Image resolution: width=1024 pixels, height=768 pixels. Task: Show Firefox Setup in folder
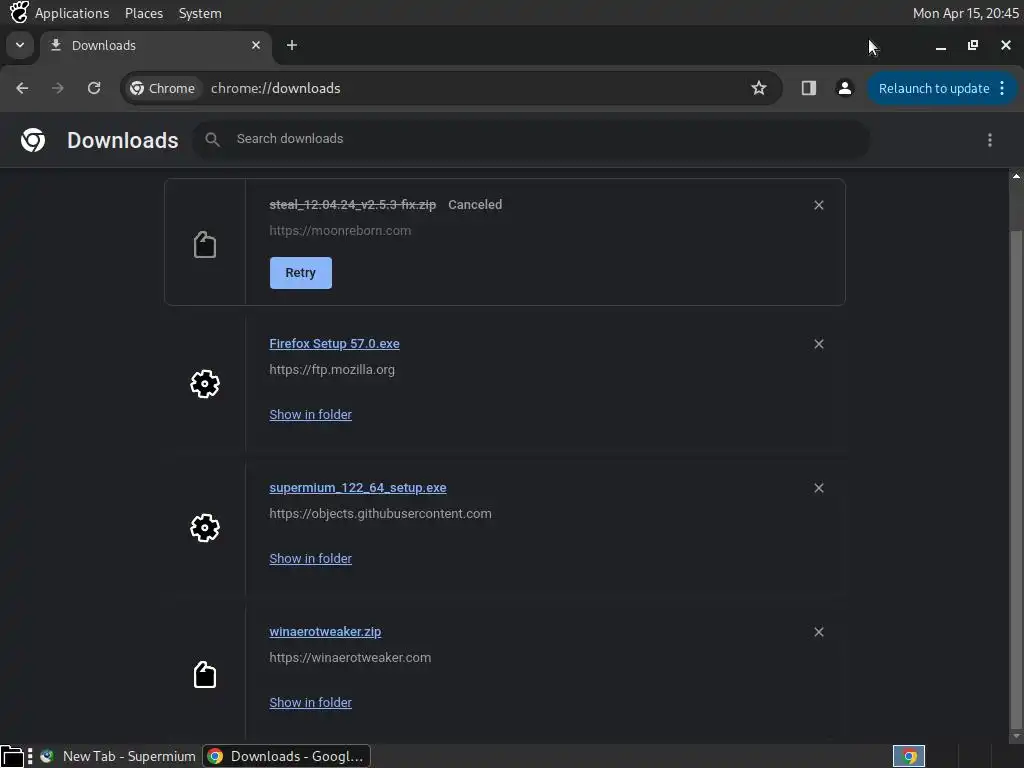click(x=310, y=415)
